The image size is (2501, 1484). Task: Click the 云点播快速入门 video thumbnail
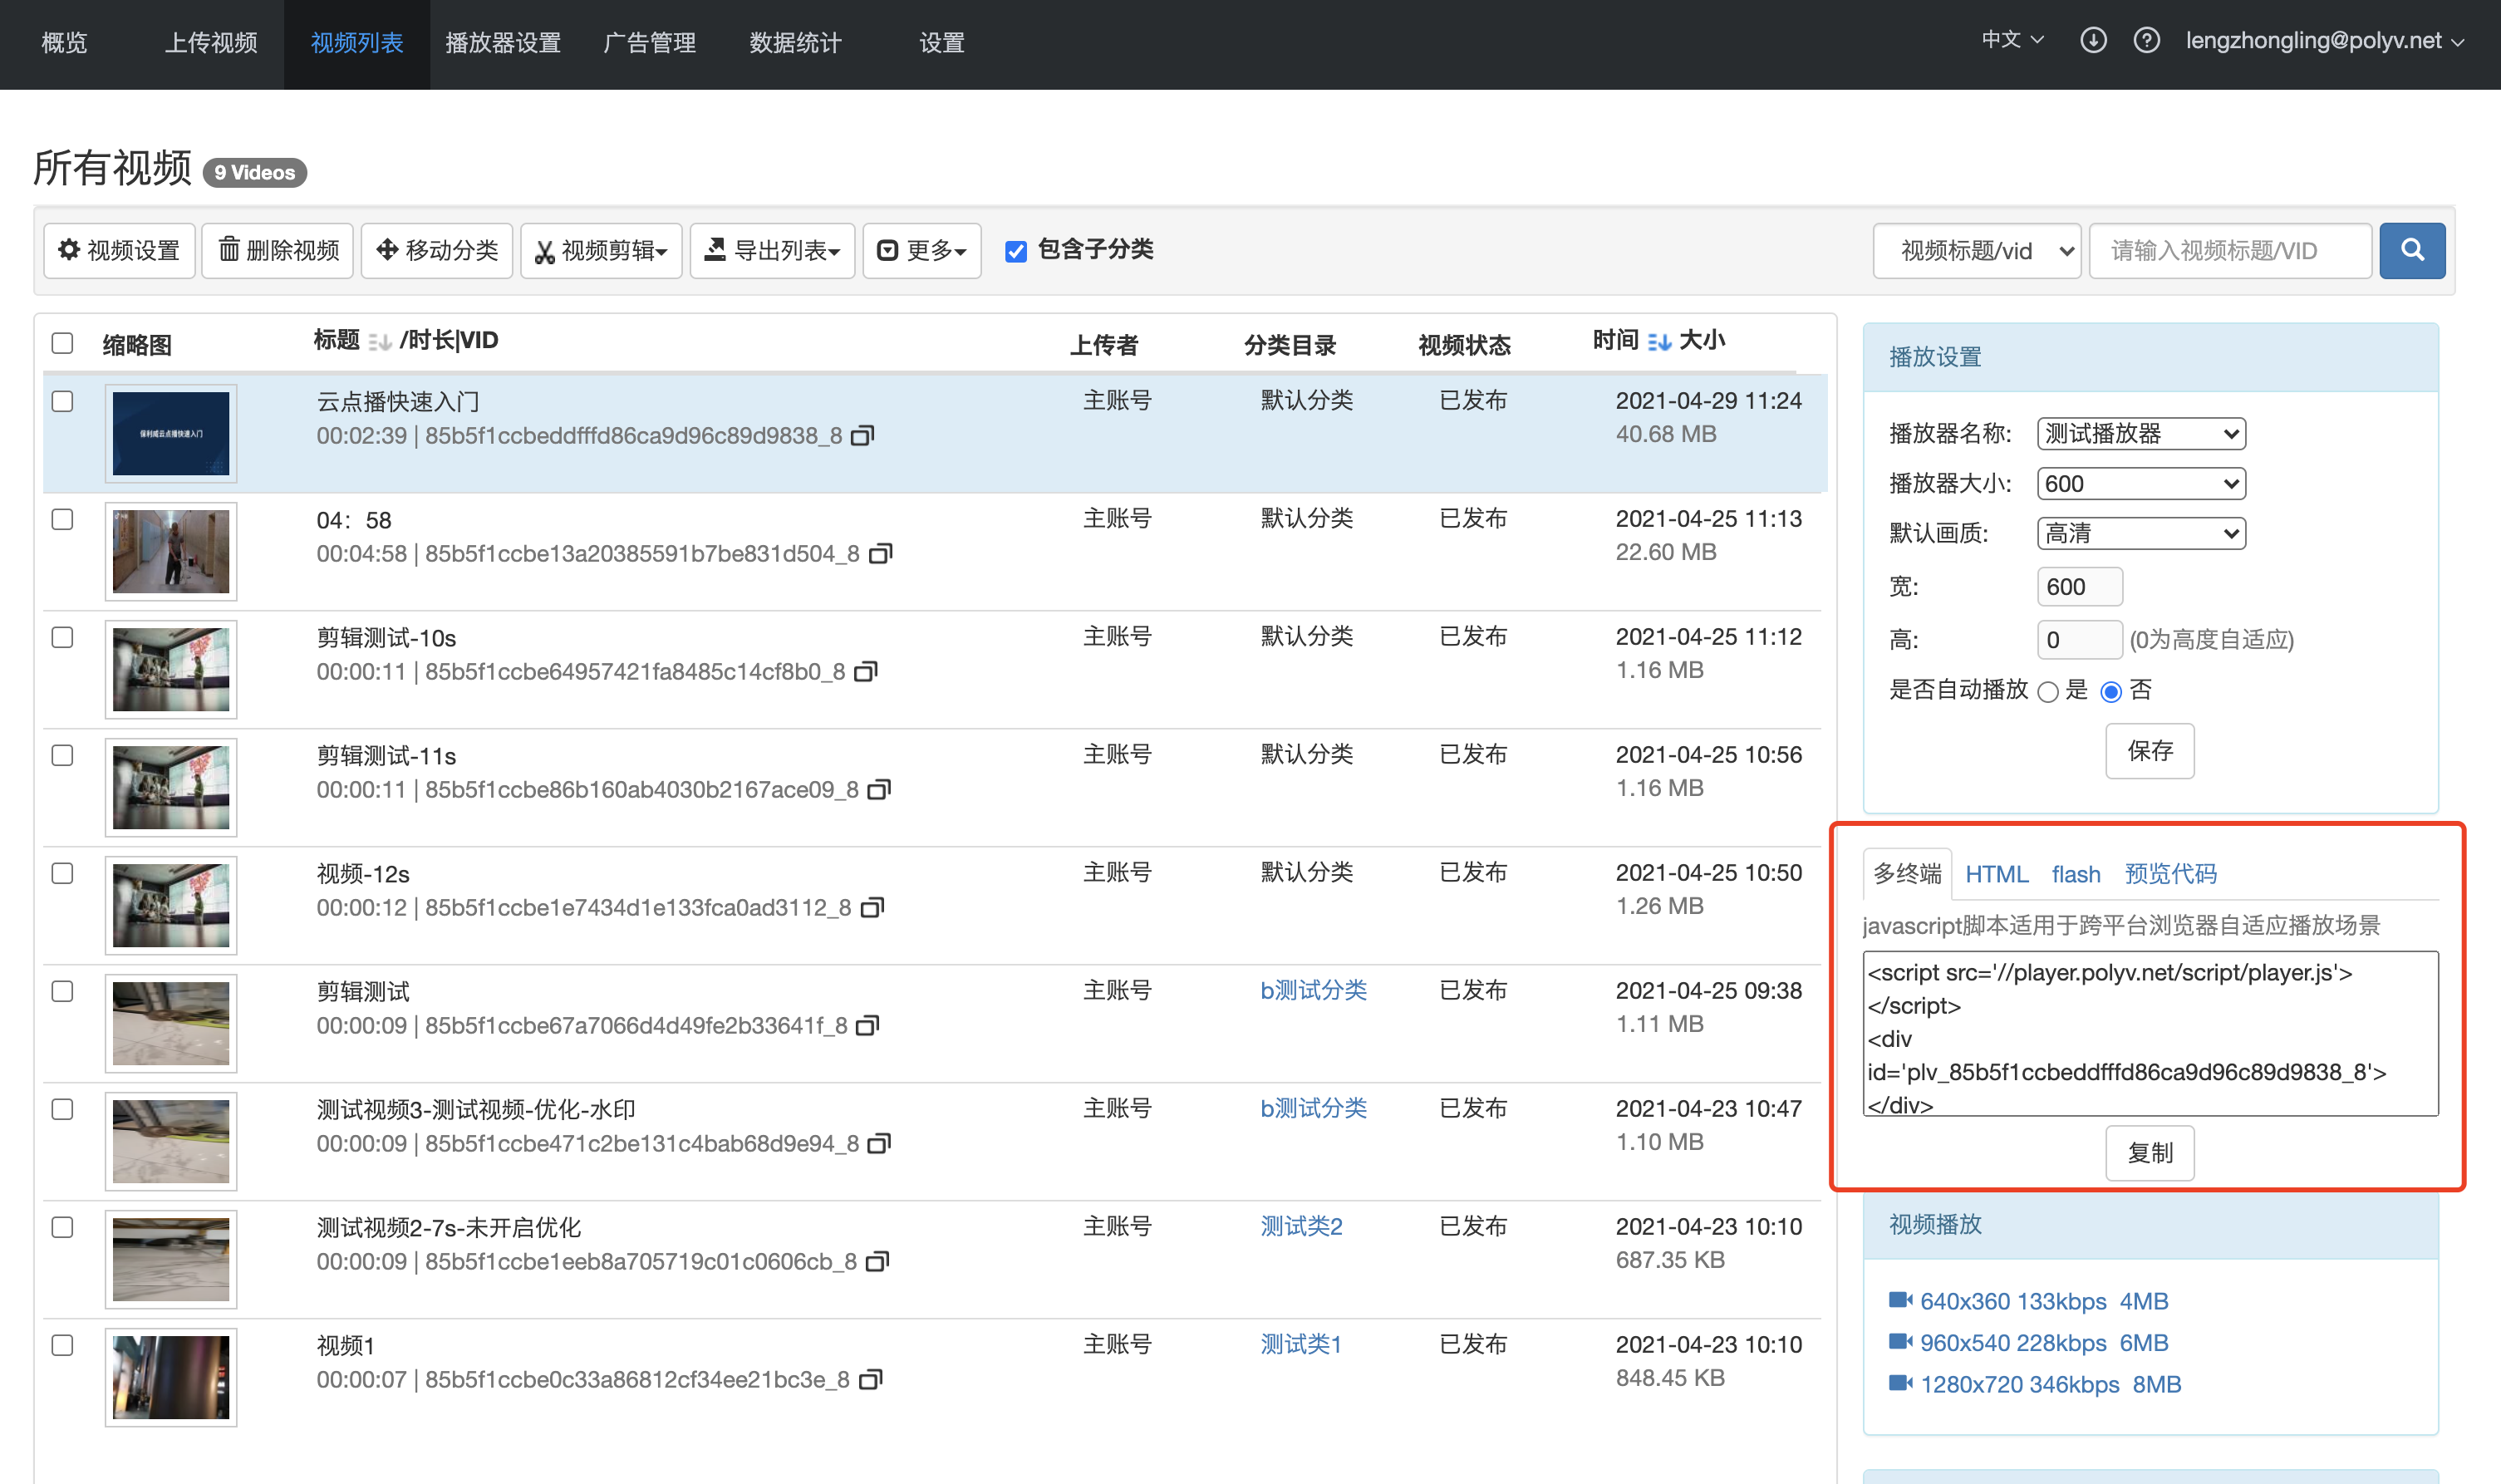[x=171, y=434]
